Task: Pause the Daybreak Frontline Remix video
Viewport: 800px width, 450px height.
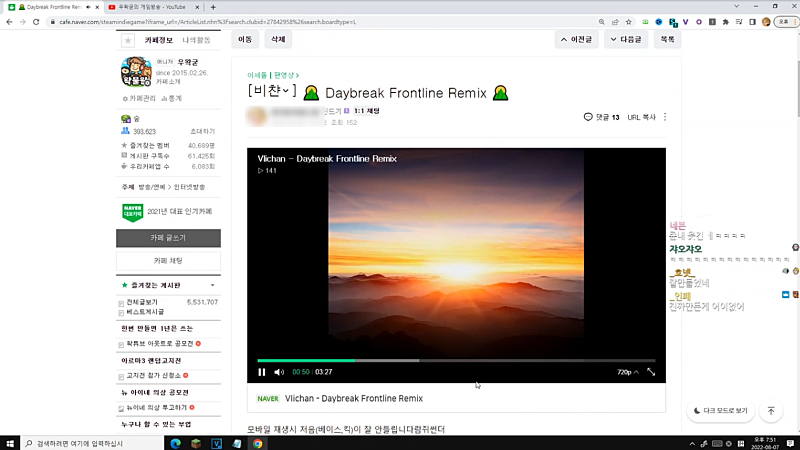Action: (x=262, y=372)
